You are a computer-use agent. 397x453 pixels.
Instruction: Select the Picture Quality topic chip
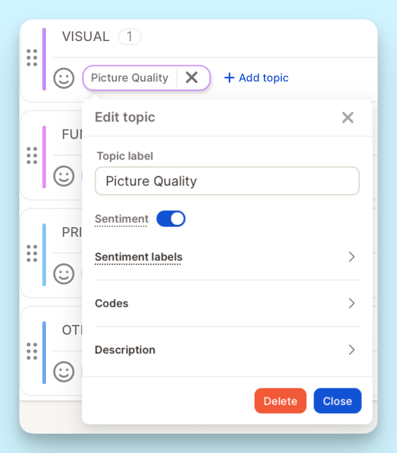click(130, 78)
